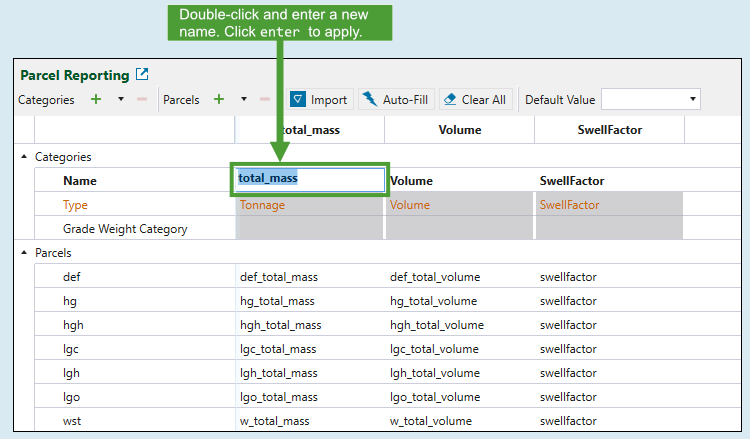
Task: Select the Volume column header
Action: [460, 130]
